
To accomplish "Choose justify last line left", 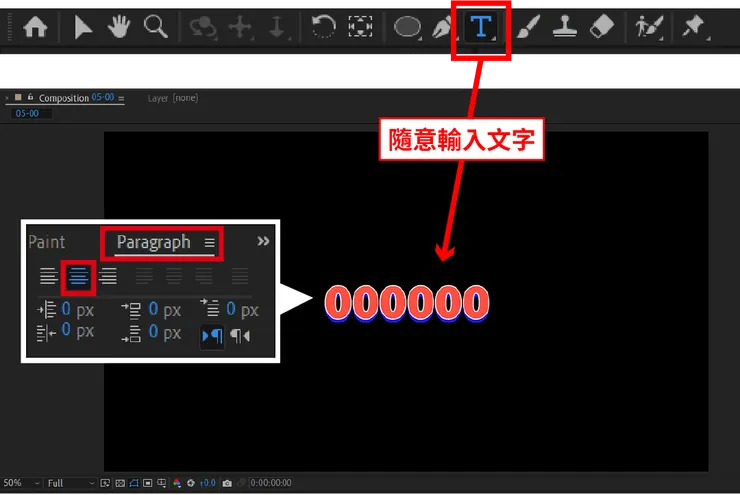I will click(144, 276).
